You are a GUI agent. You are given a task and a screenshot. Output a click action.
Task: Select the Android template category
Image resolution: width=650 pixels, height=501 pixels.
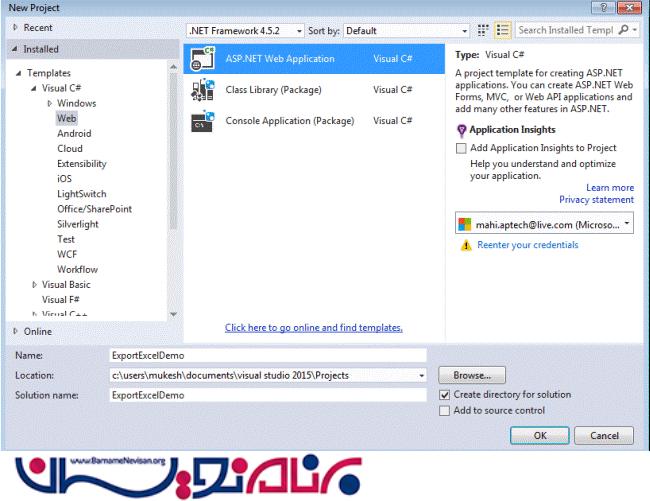coord(74,133)
